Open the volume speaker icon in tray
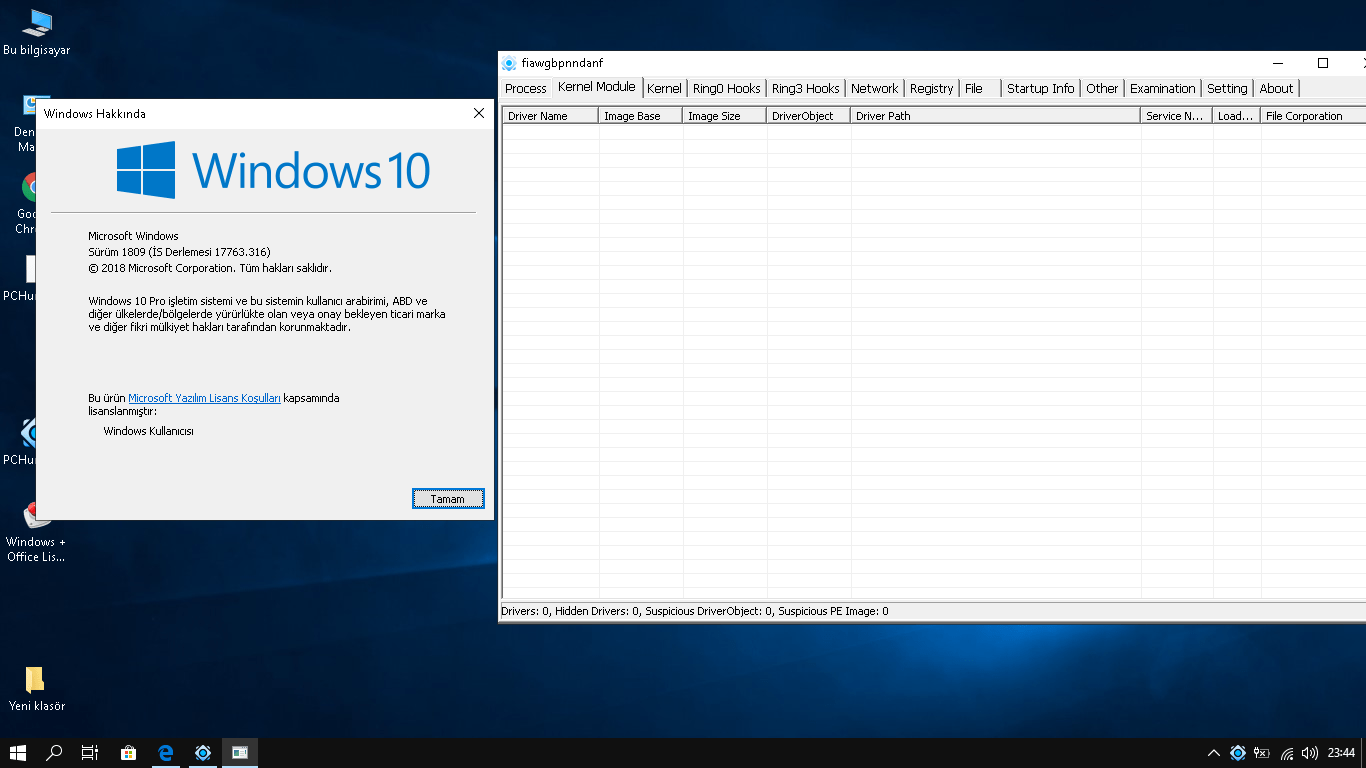Screen dimensions: 1366x768 pos(1310,753)
